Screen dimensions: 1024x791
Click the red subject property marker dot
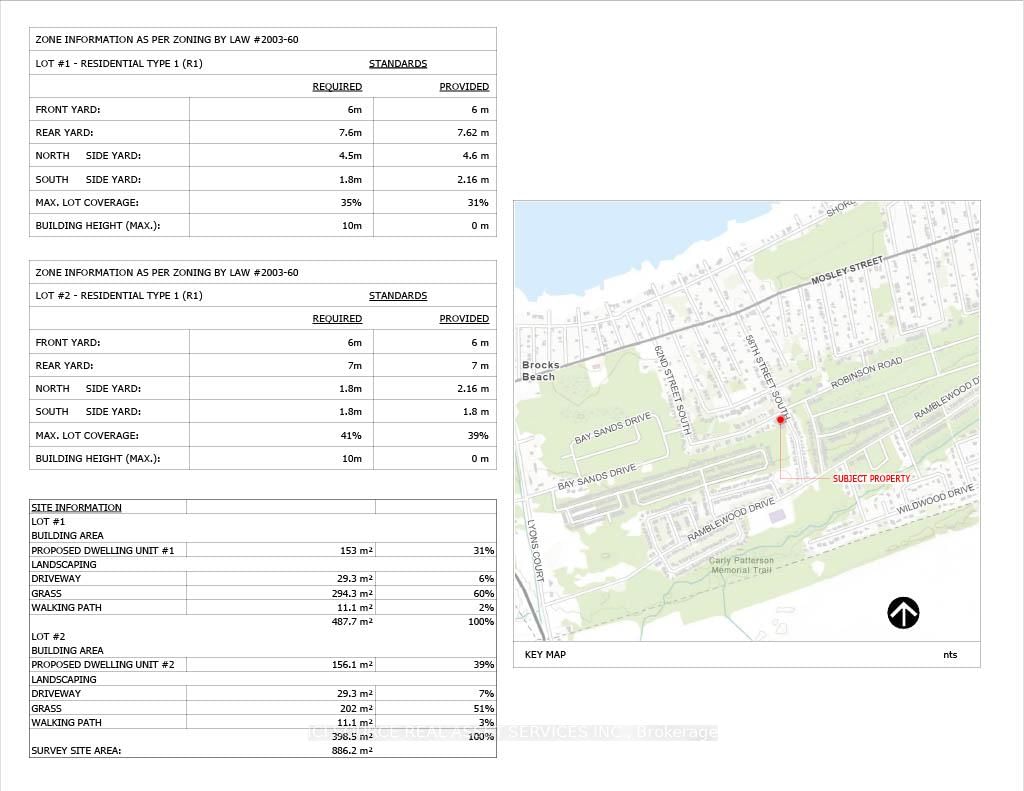[780, 420]
